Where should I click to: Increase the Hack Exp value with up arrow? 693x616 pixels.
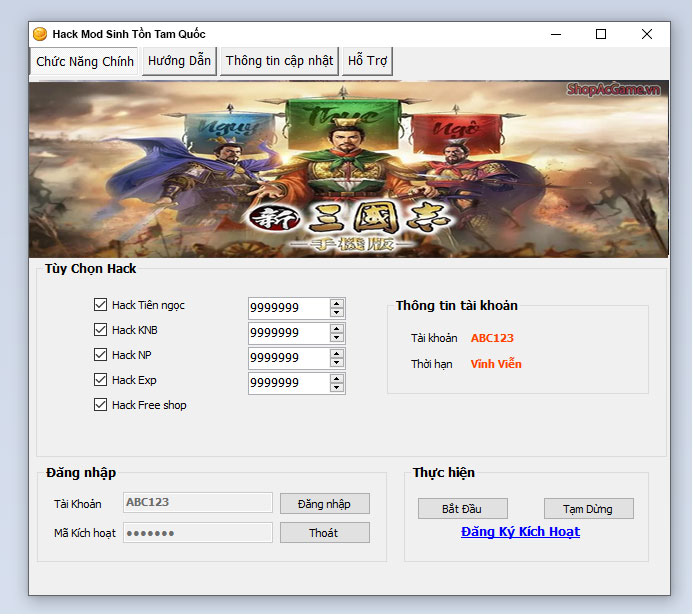coord(337,379)
